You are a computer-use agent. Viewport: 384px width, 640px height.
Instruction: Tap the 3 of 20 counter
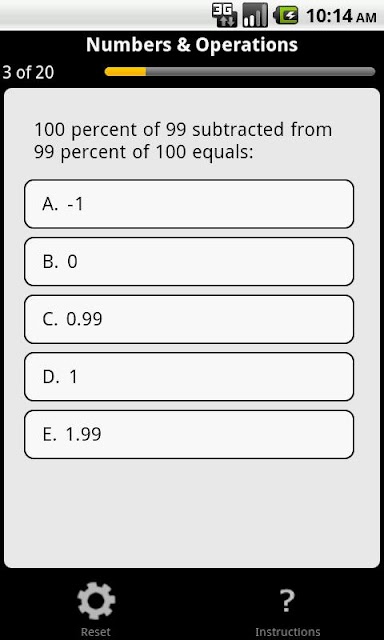click(28, 73)
